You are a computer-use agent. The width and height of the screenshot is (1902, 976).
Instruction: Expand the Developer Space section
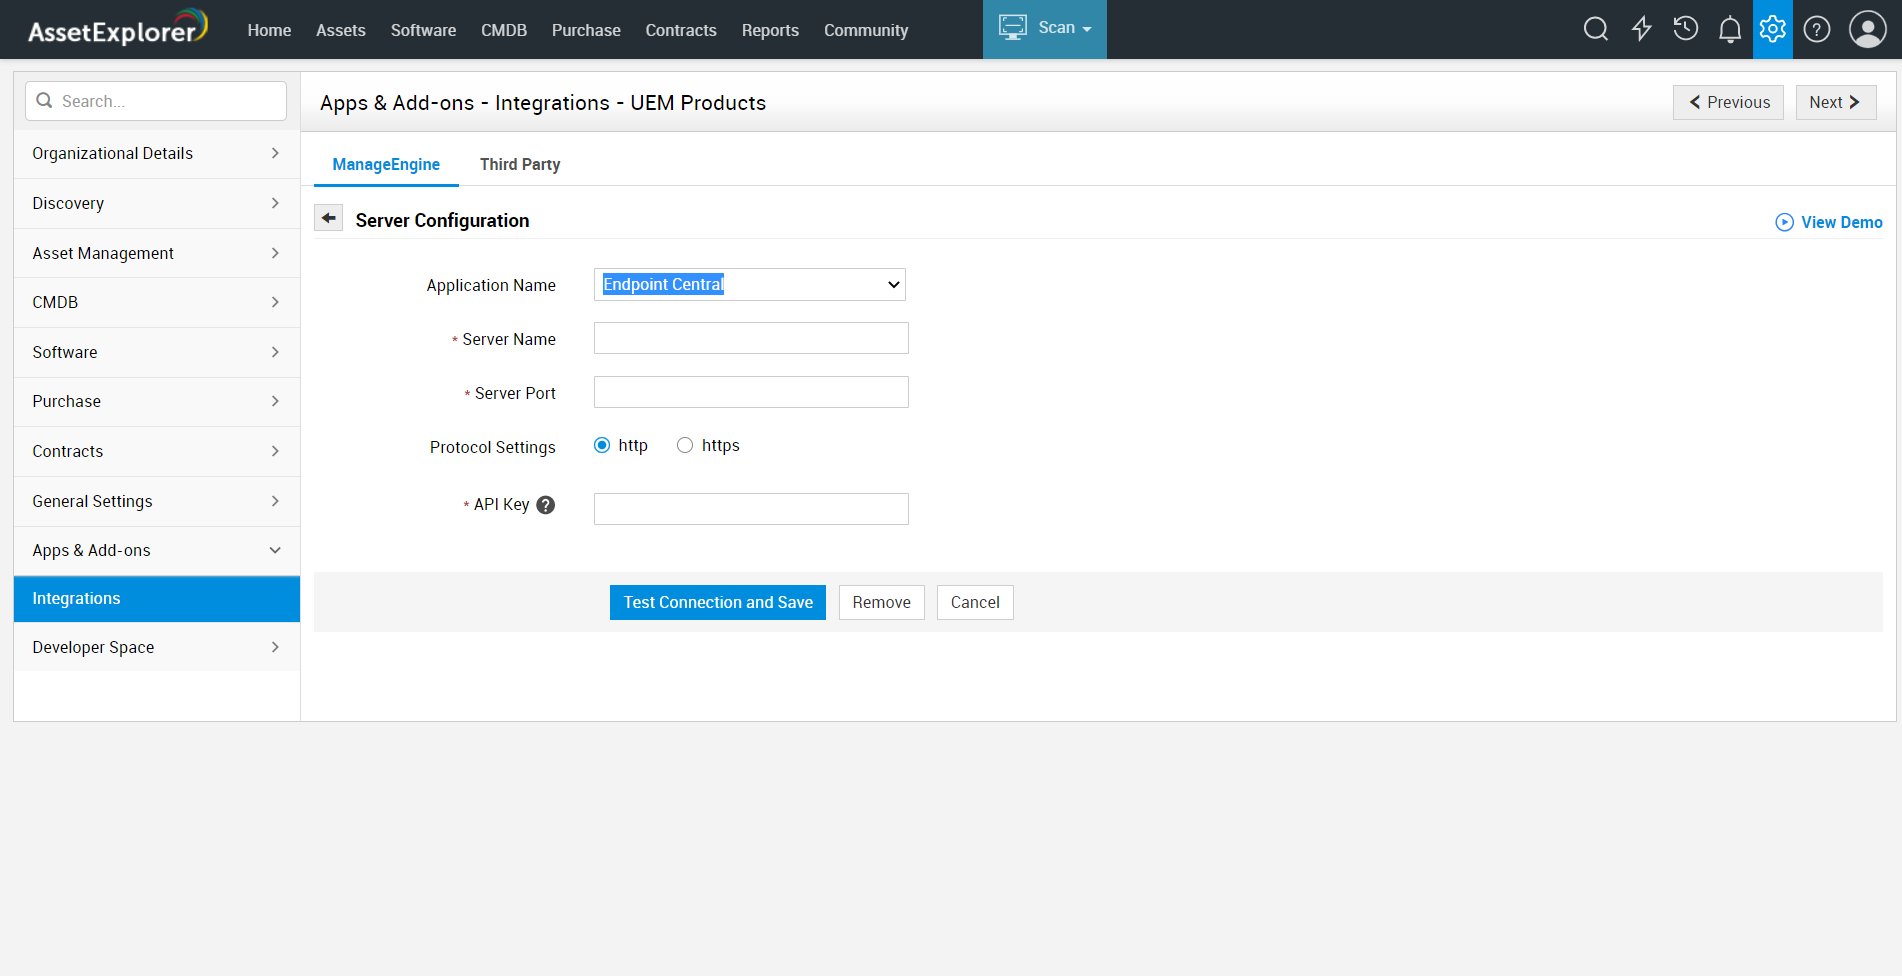coord(157,648)
